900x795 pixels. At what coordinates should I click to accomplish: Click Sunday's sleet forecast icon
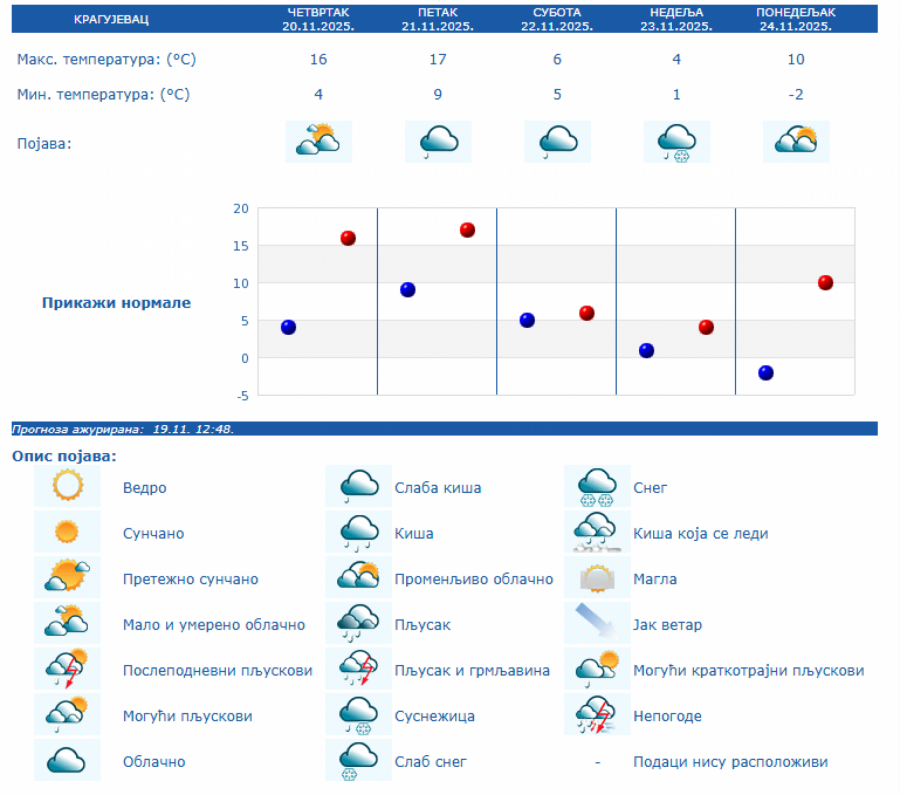tap(677, 141)
